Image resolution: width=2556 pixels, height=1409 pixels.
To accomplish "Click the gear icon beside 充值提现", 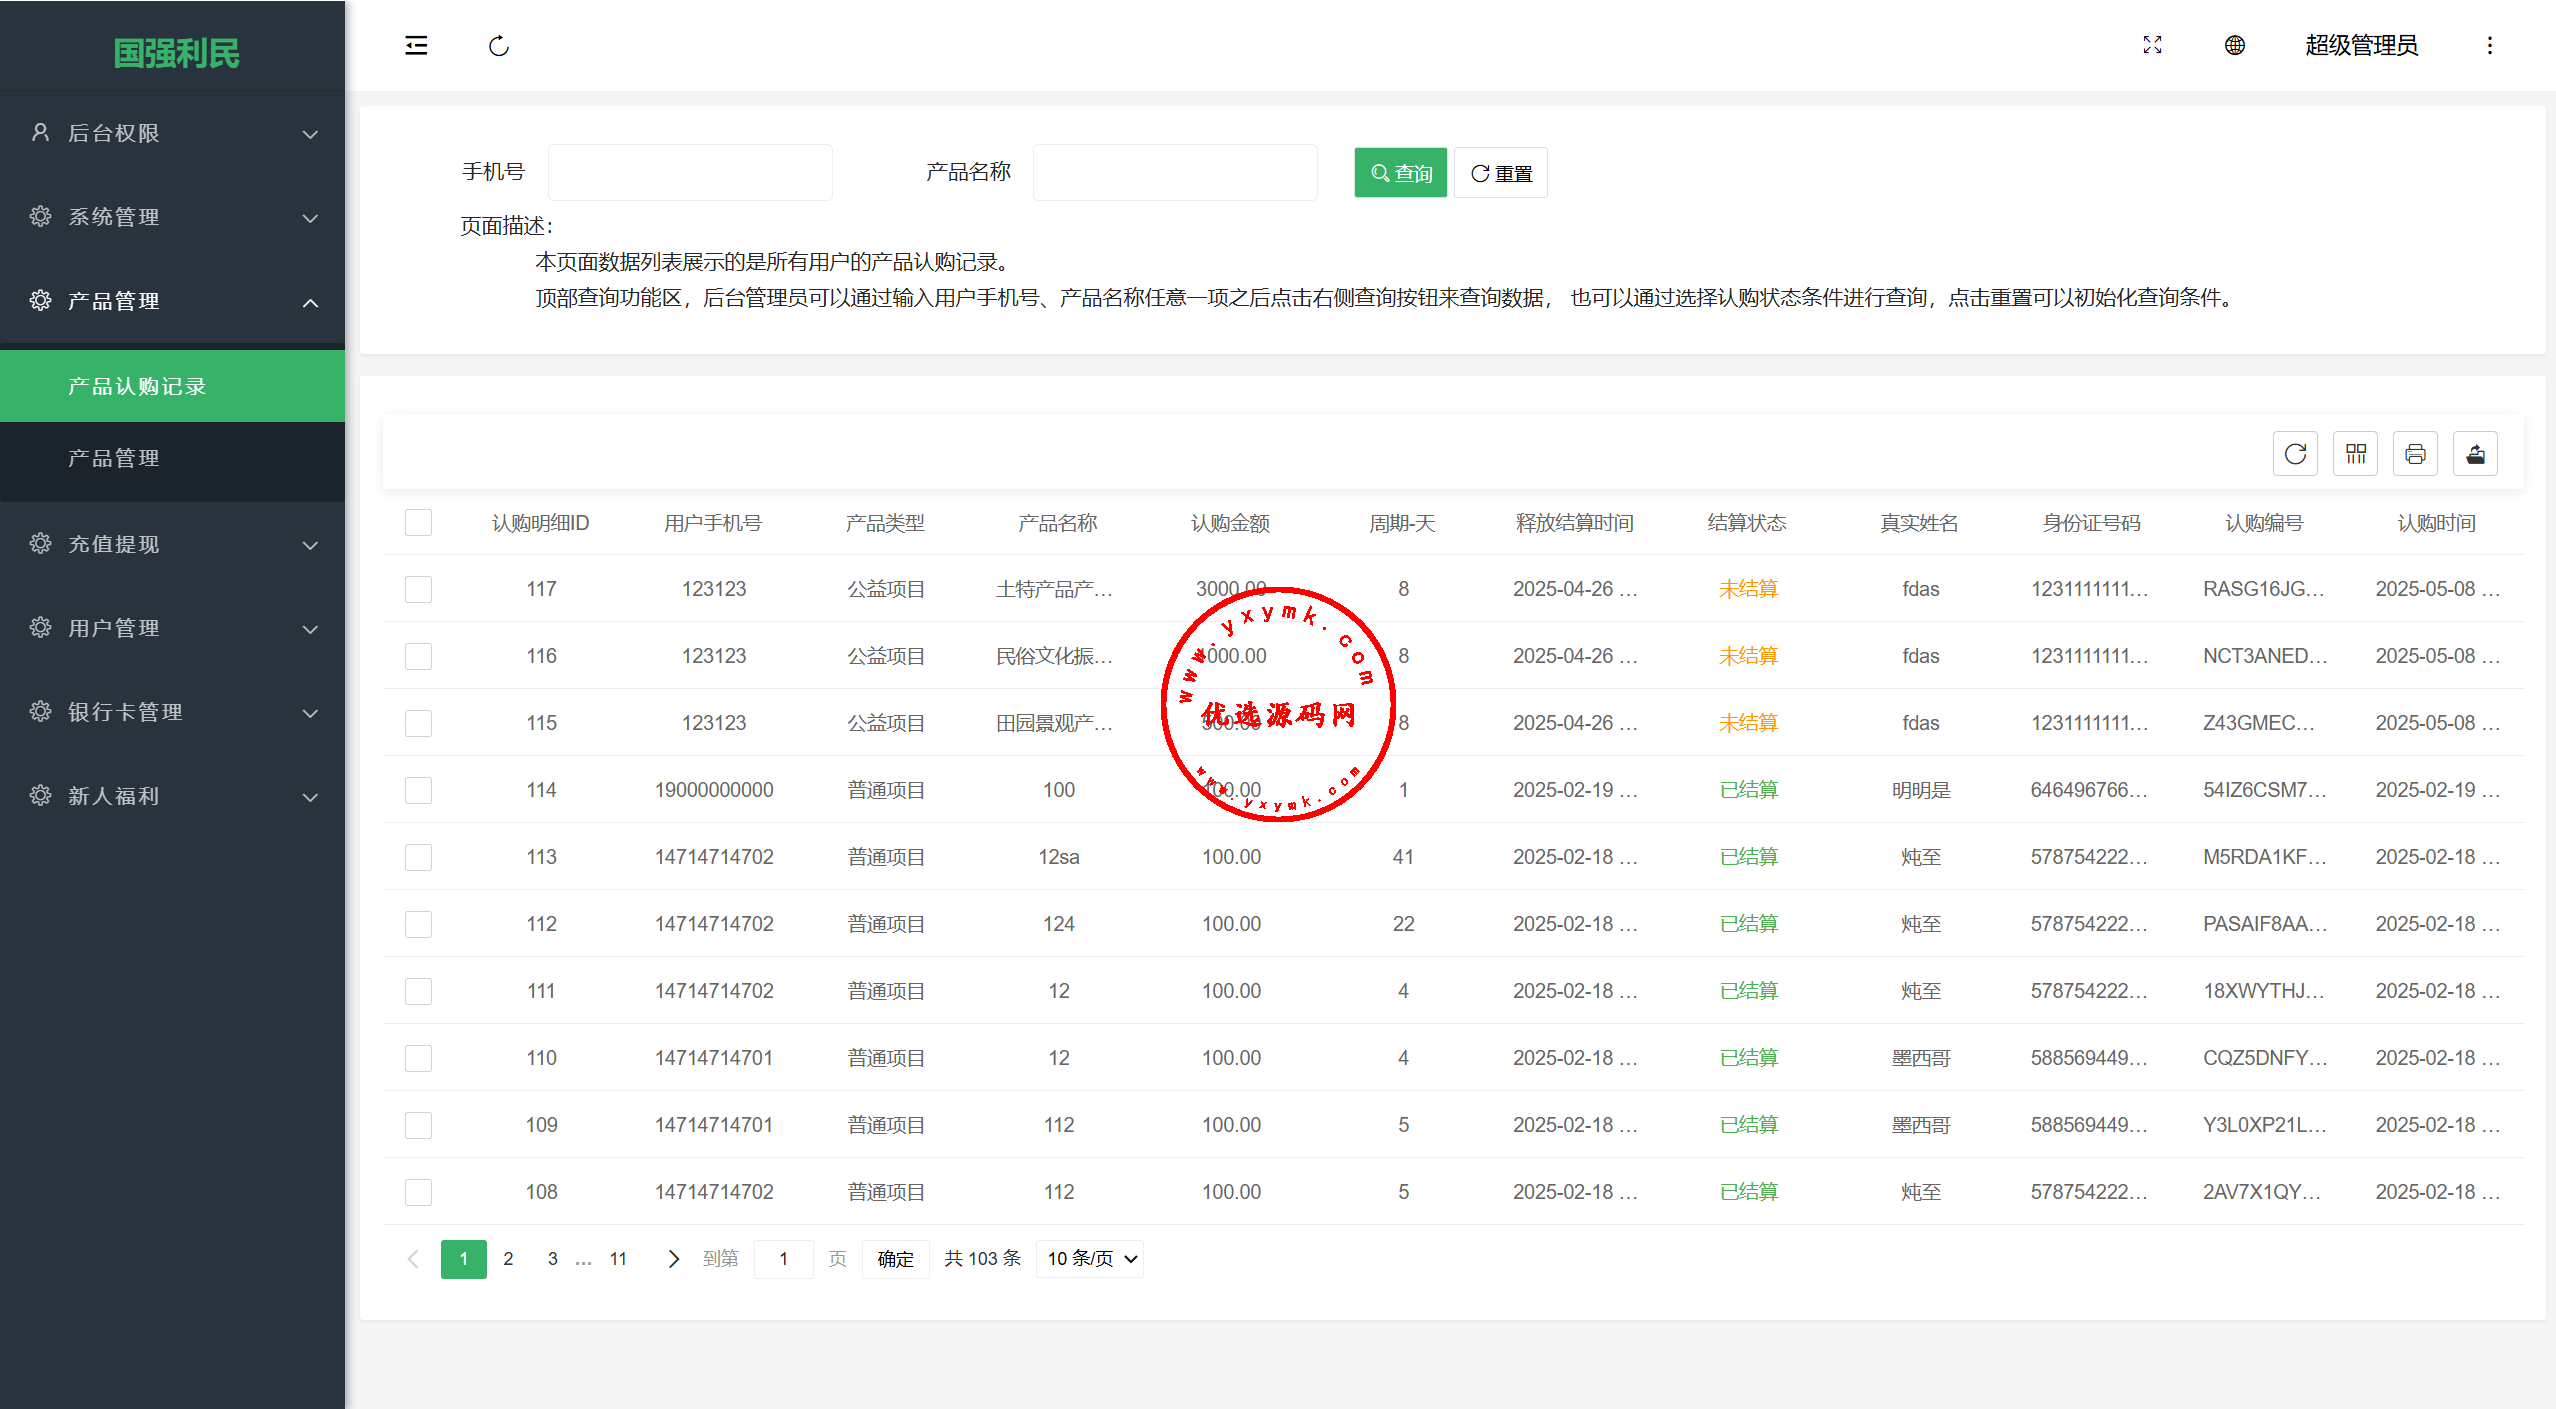I will (x=40, y=544).
